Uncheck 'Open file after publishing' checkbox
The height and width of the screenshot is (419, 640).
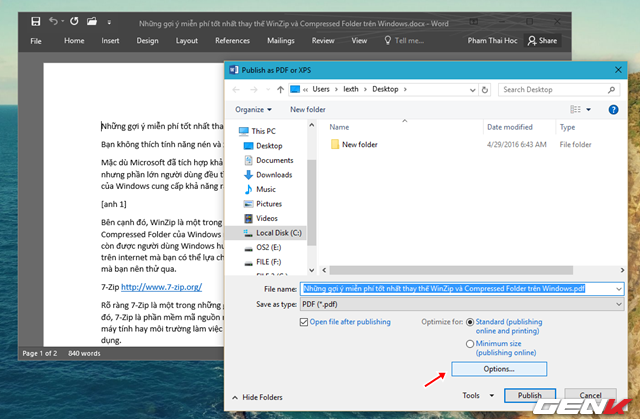[x=304, y=322]
